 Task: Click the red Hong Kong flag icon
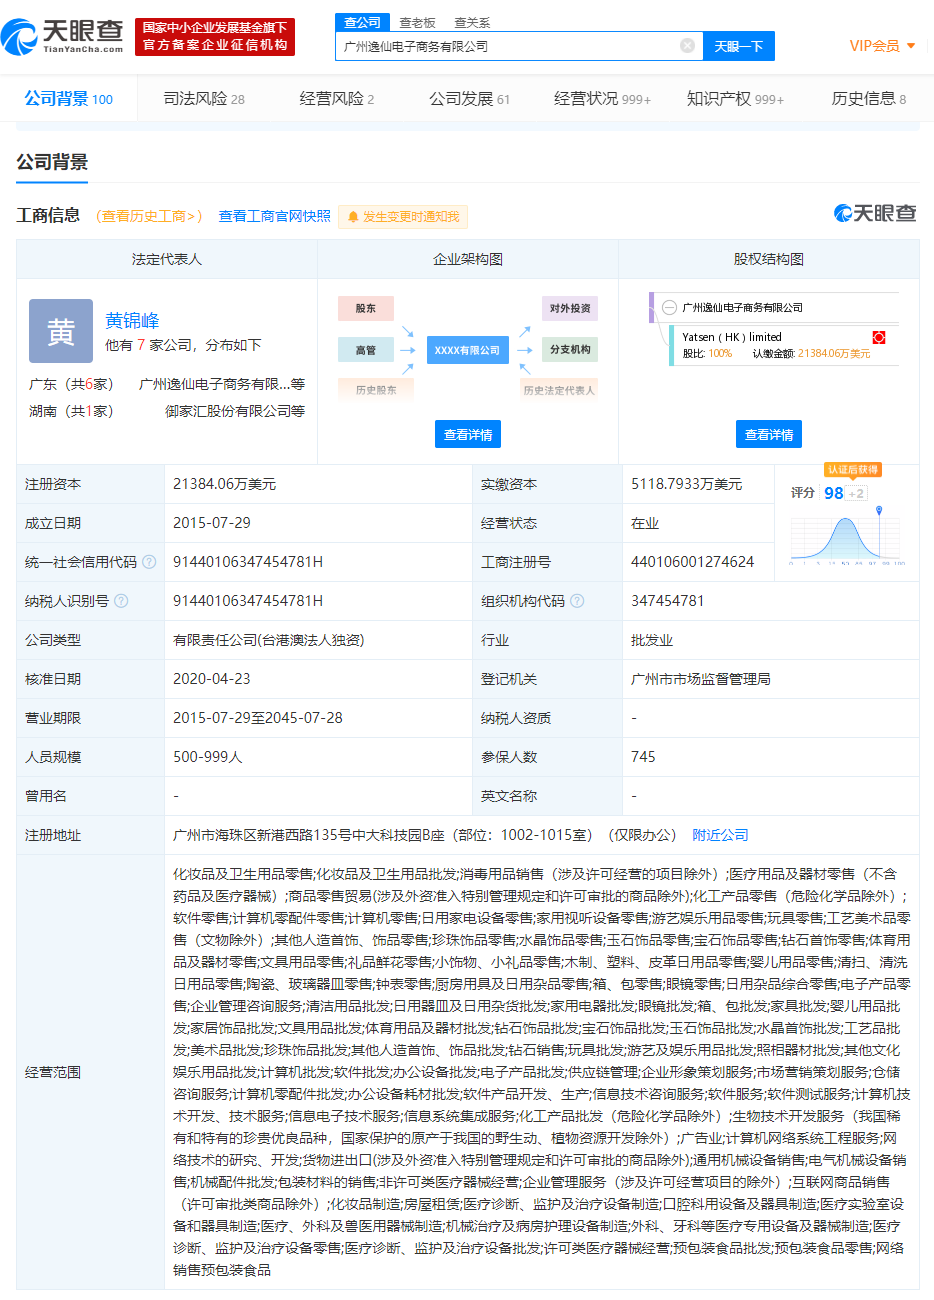pyautogui.click(x=879, y=337)
